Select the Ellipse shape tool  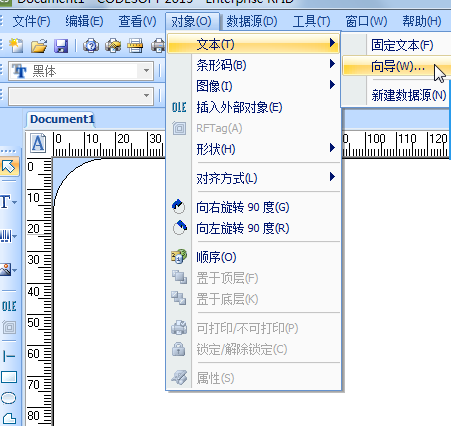tap(9, 398)
